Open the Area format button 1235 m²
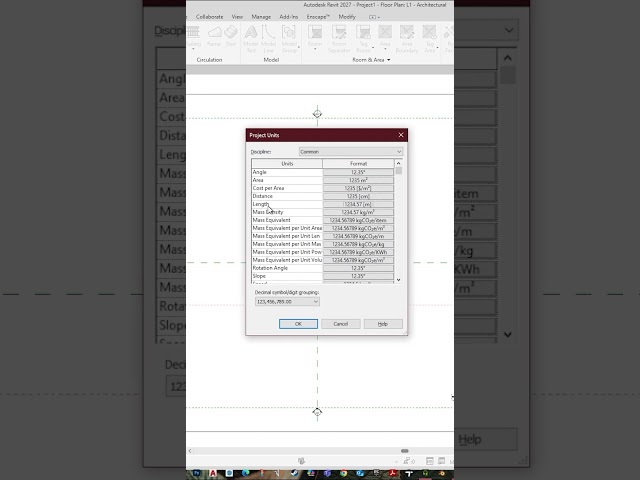 pos(358,180)
